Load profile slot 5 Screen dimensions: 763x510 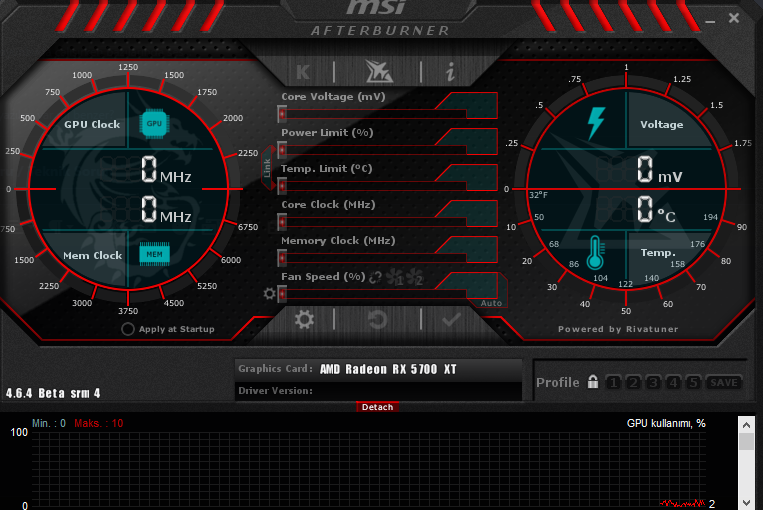click(693, 382)
